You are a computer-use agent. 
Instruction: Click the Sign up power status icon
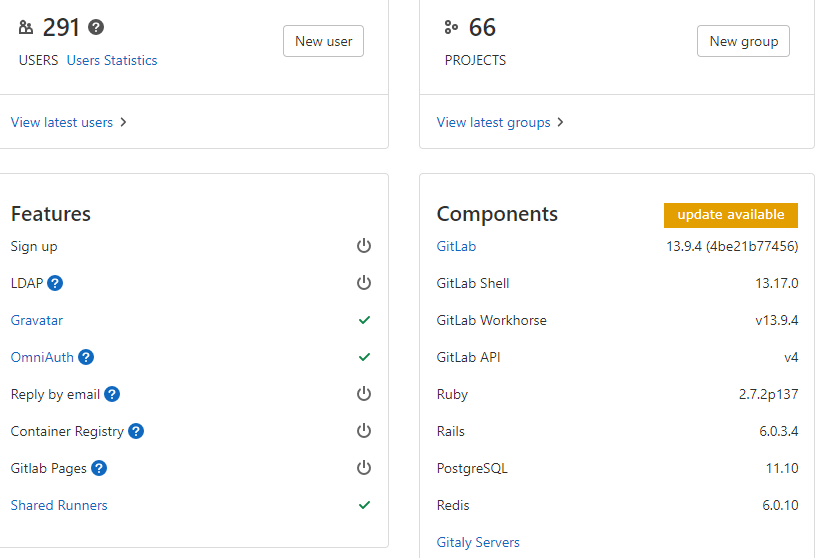click(364, 246)
